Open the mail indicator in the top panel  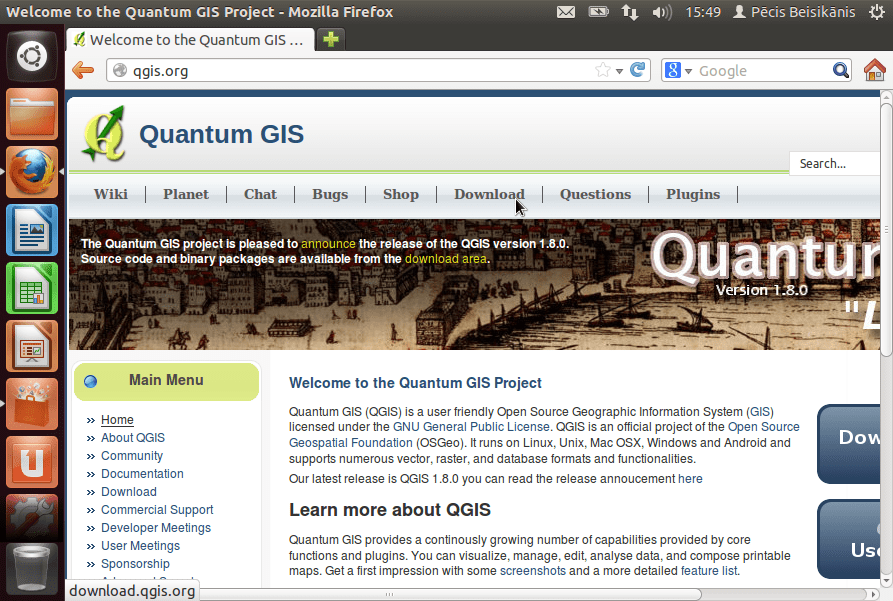[x=566, y=12]
